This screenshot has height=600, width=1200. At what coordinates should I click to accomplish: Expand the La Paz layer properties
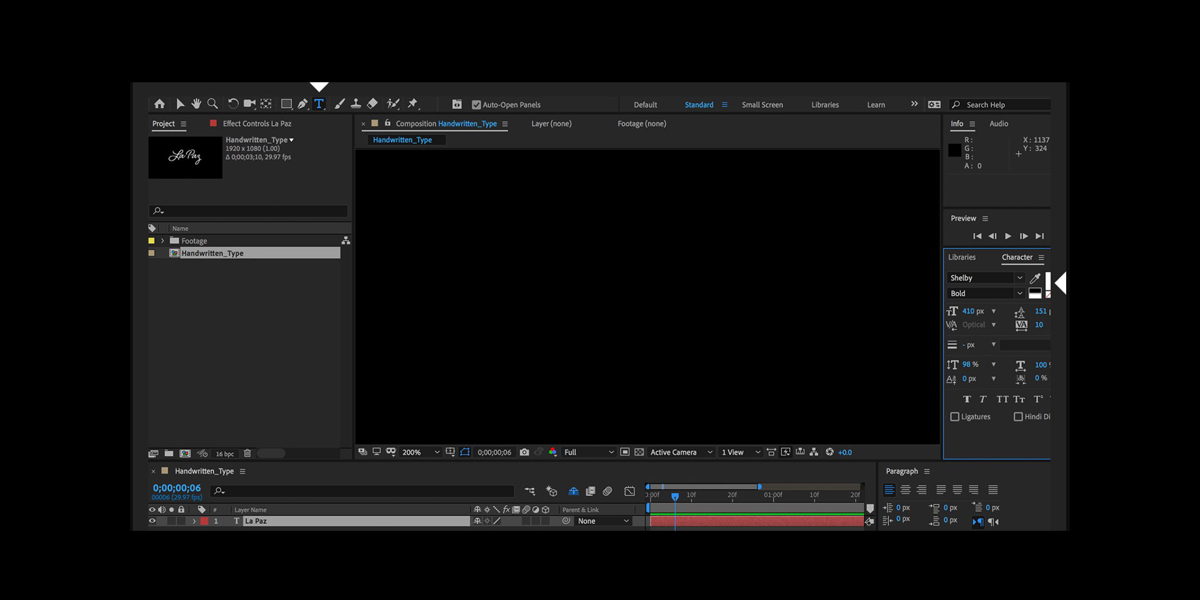tap(194, 521)
